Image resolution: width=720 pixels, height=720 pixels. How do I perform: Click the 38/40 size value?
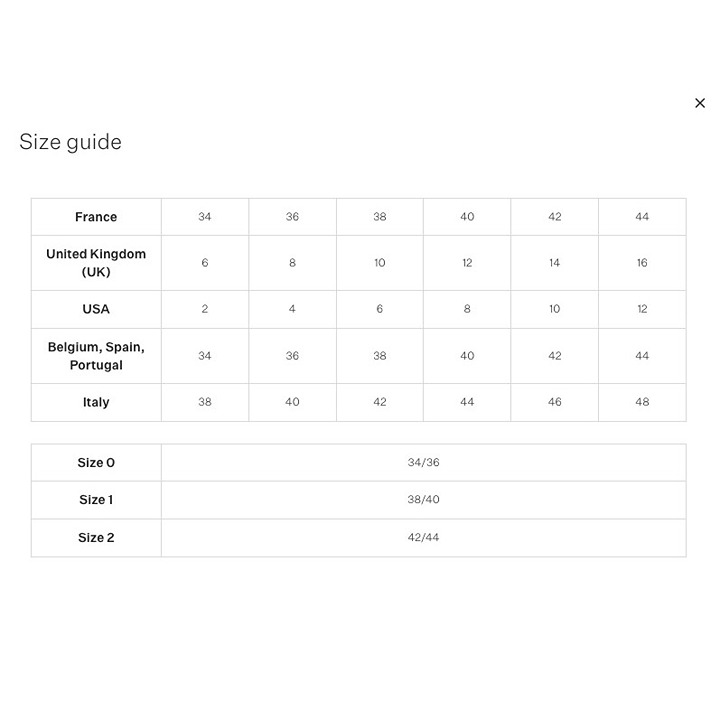tap(423, 500)
